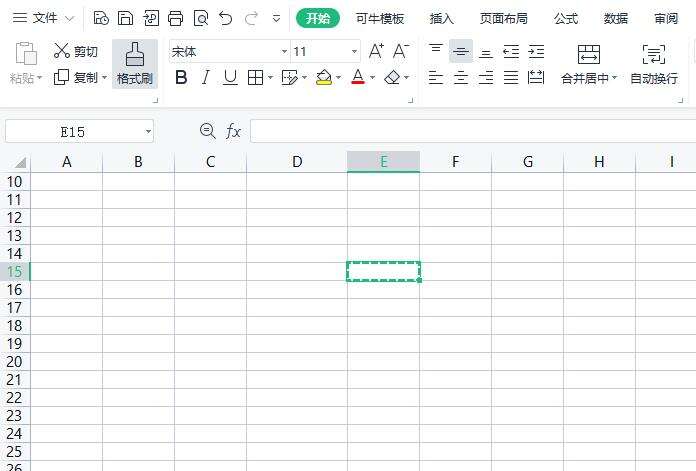Expand the quick access toolbar customize arrow

tap(276, 19)
